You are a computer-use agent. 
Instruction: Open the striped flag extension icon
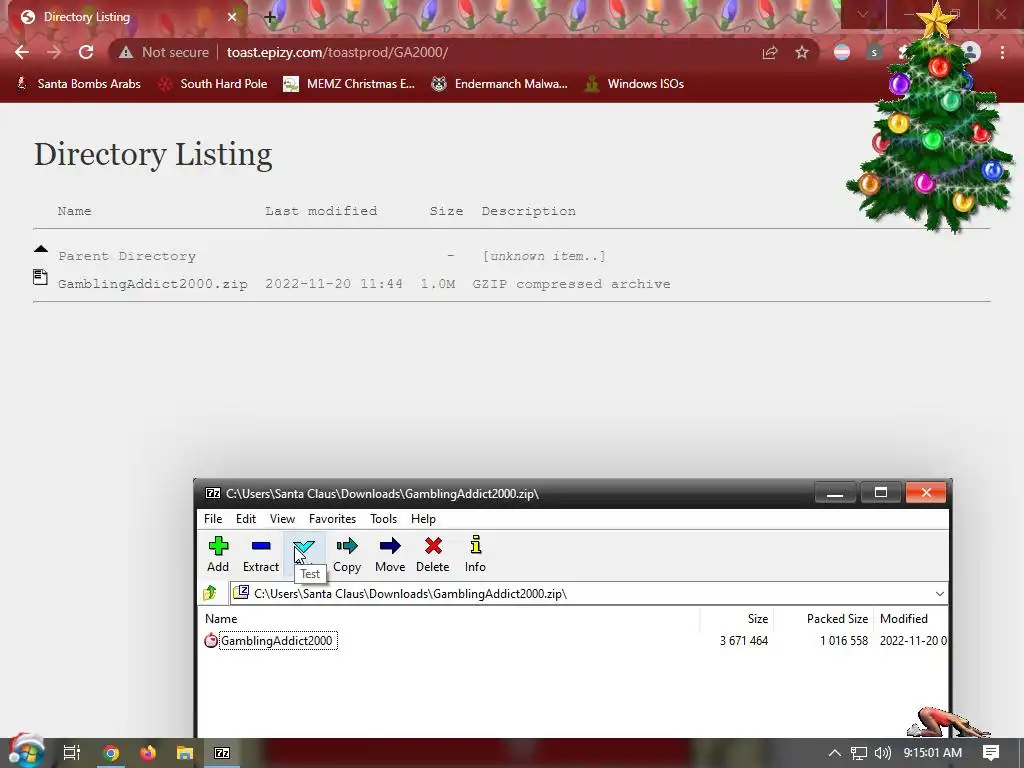[842, 52]
